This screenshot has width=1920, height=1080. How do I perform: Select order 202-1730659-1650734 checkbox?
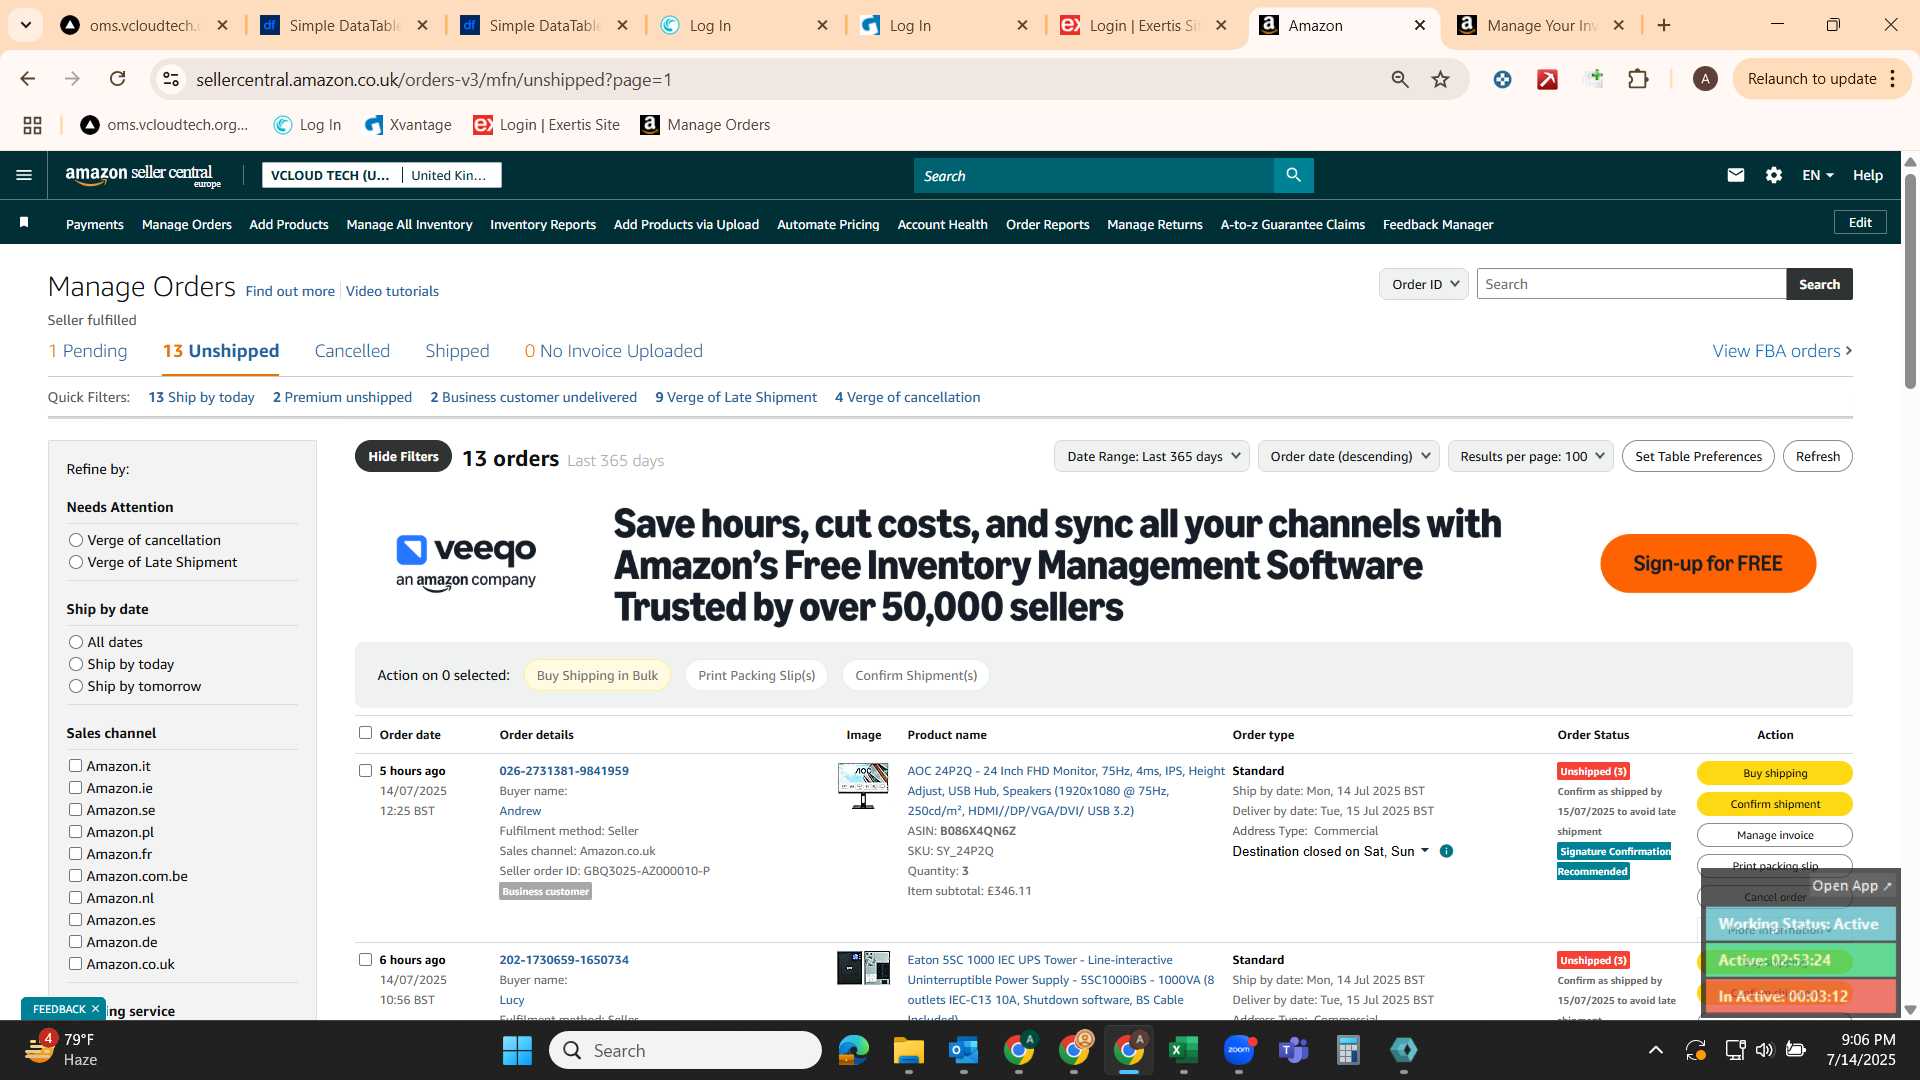[x=365, y=959]
